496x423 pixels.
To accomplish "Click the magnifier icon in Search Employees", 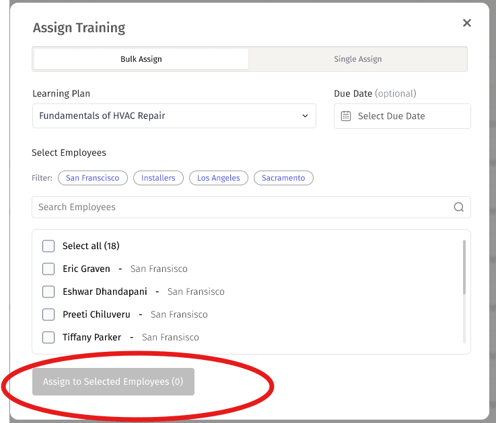I will (458, 207).
